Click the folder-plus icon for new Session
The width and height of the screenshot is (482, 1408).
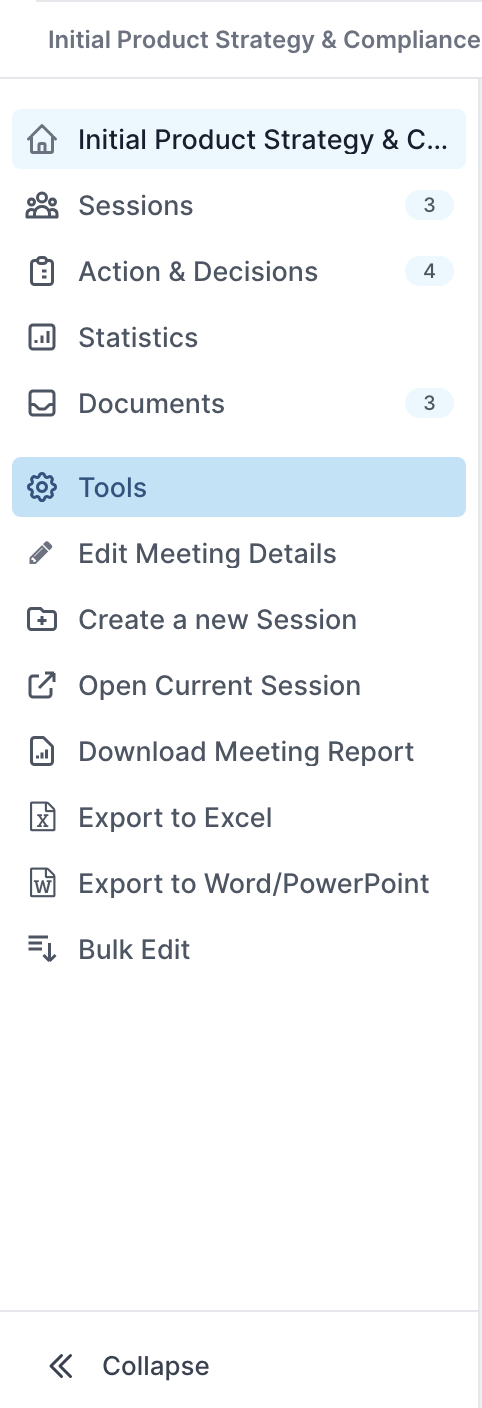pyautogui.click(x=41, y=620)
